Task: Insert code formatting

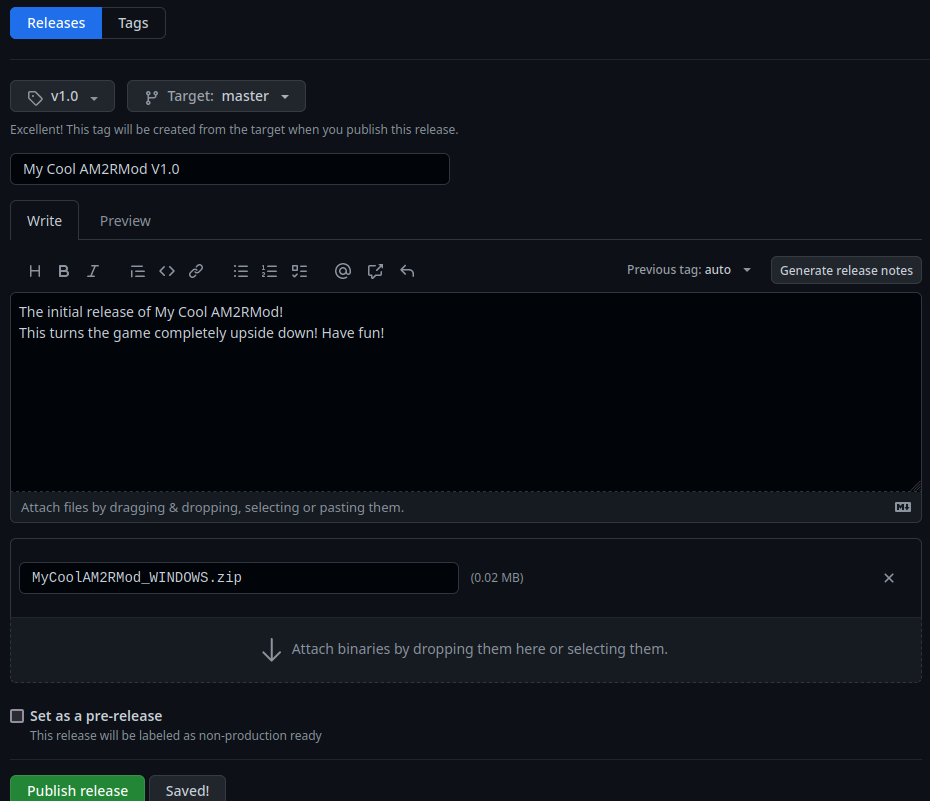Action: click(167, 271)
